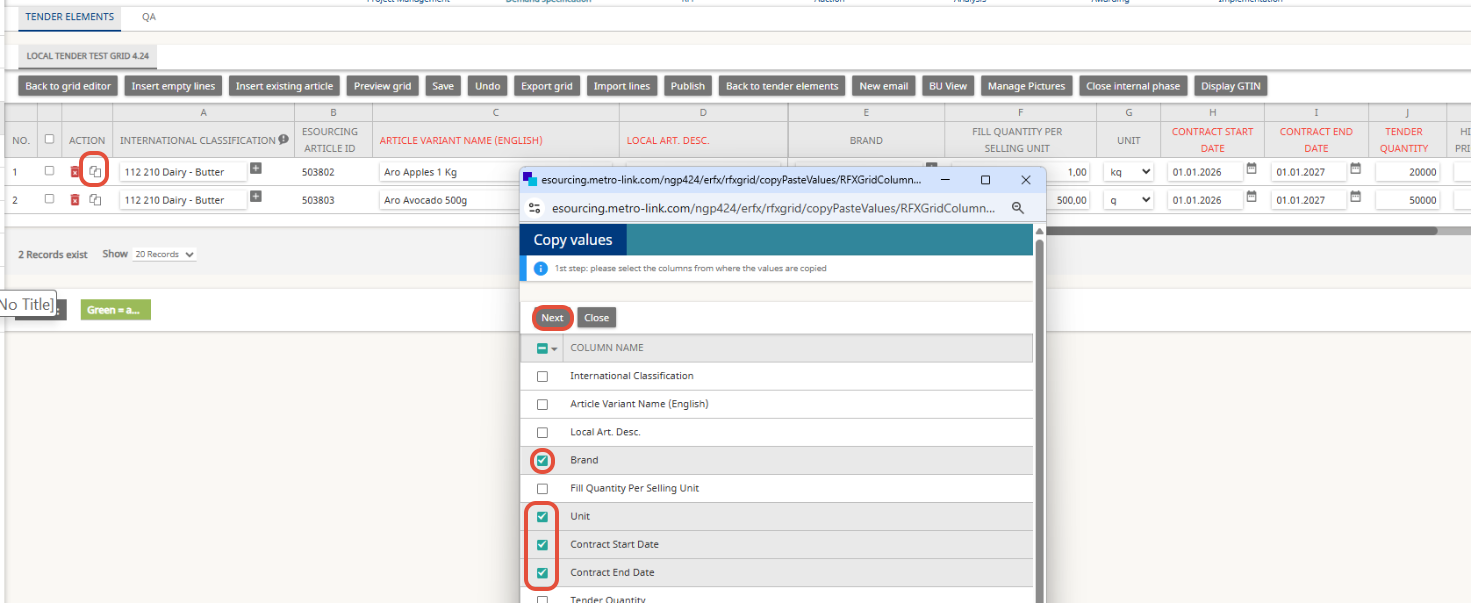Click the plus icon beside row 1 classification
Screen dimensions: 1471x603
tap(256, 169)
